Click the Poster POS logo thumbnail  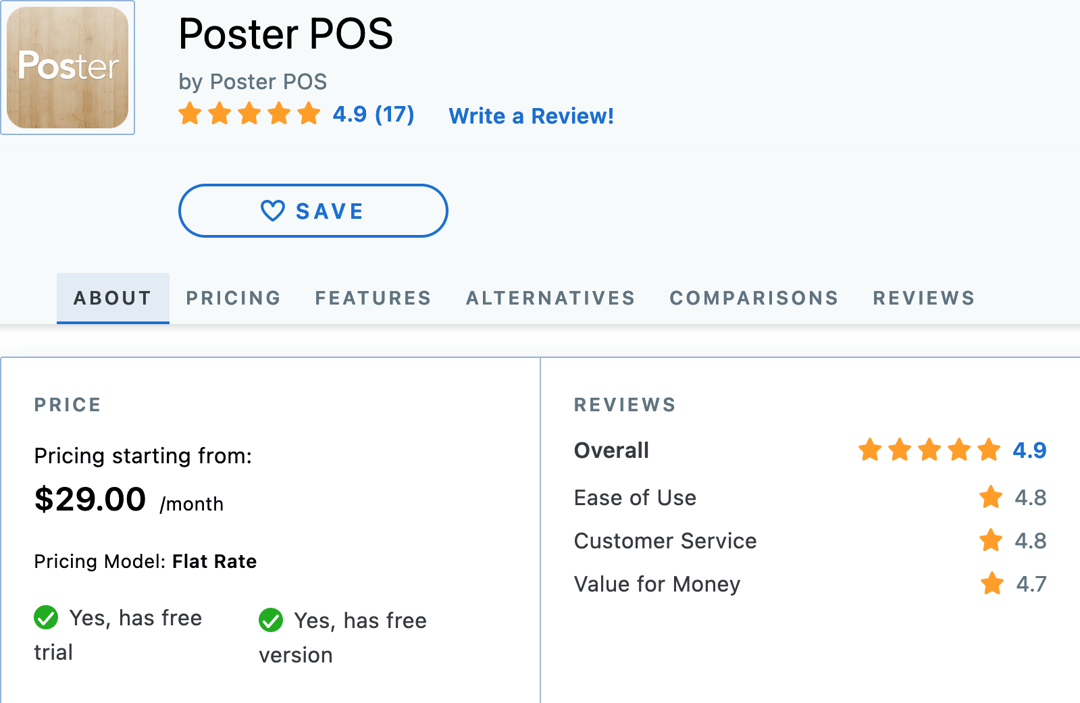66,66
